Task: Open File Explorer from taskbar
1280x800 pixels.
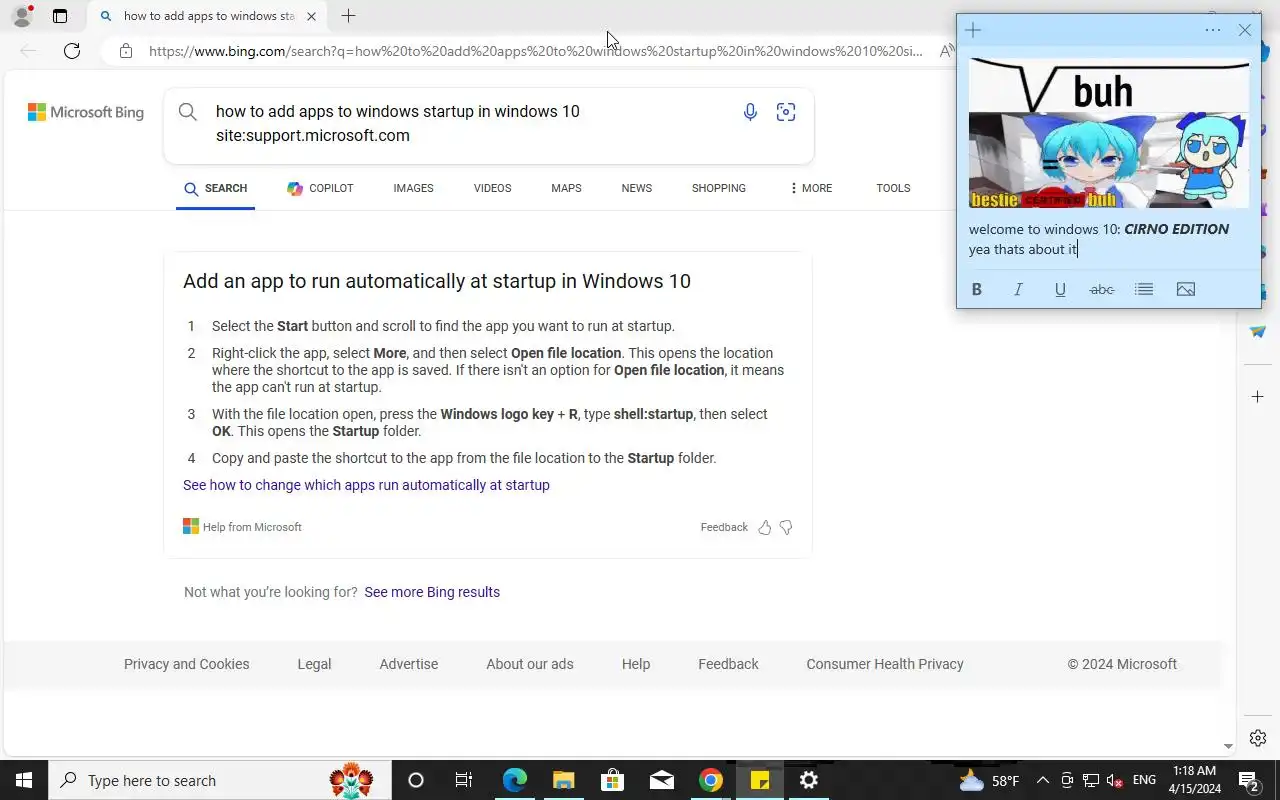Action: pos(563,780)
